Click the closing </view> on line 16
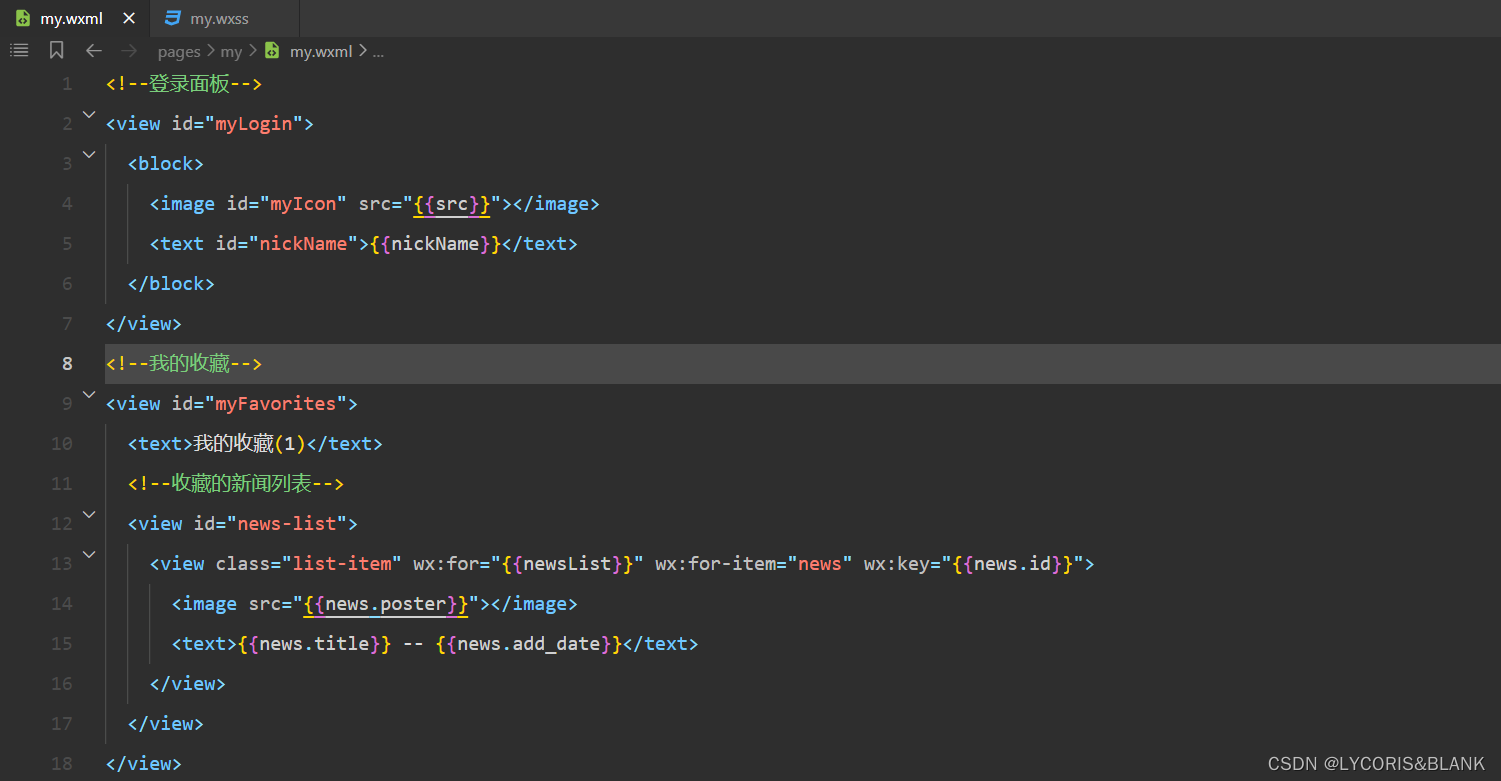 (187, 684)
